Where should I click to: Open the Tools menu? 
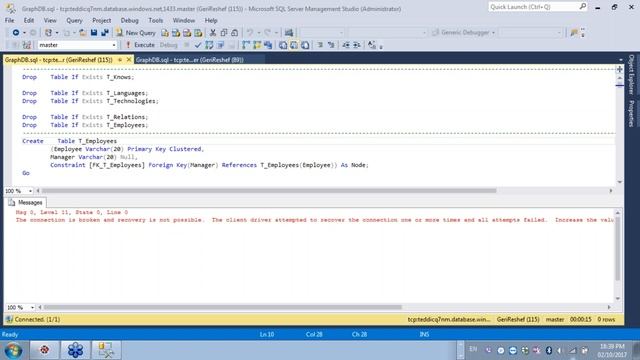[x=156, y=20]
